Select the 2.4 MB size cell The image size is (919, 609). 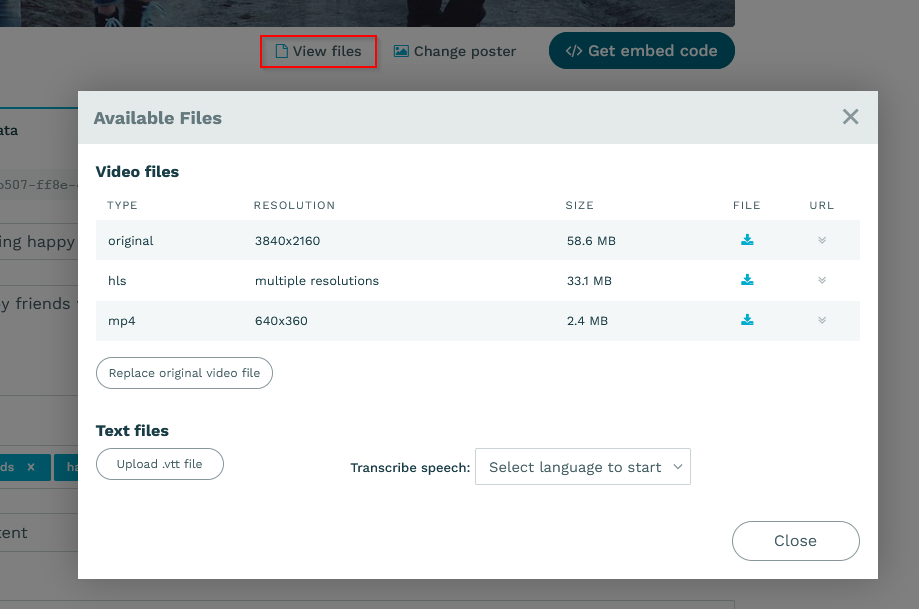[587, 321]
